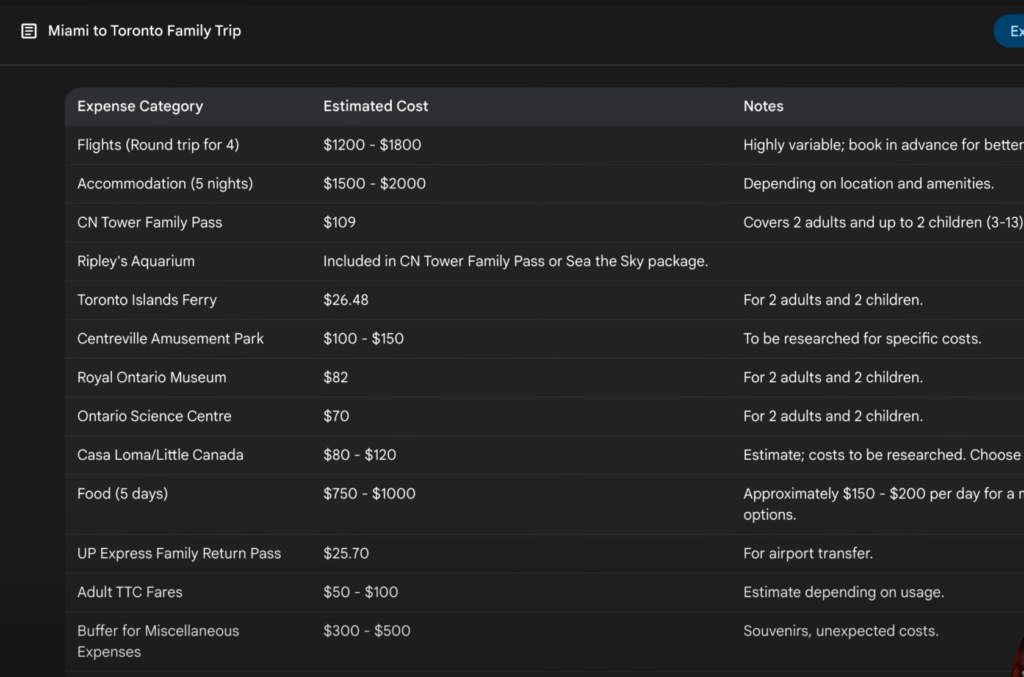
Task: Click the Notes column header
Action: [x=763, y=106]
